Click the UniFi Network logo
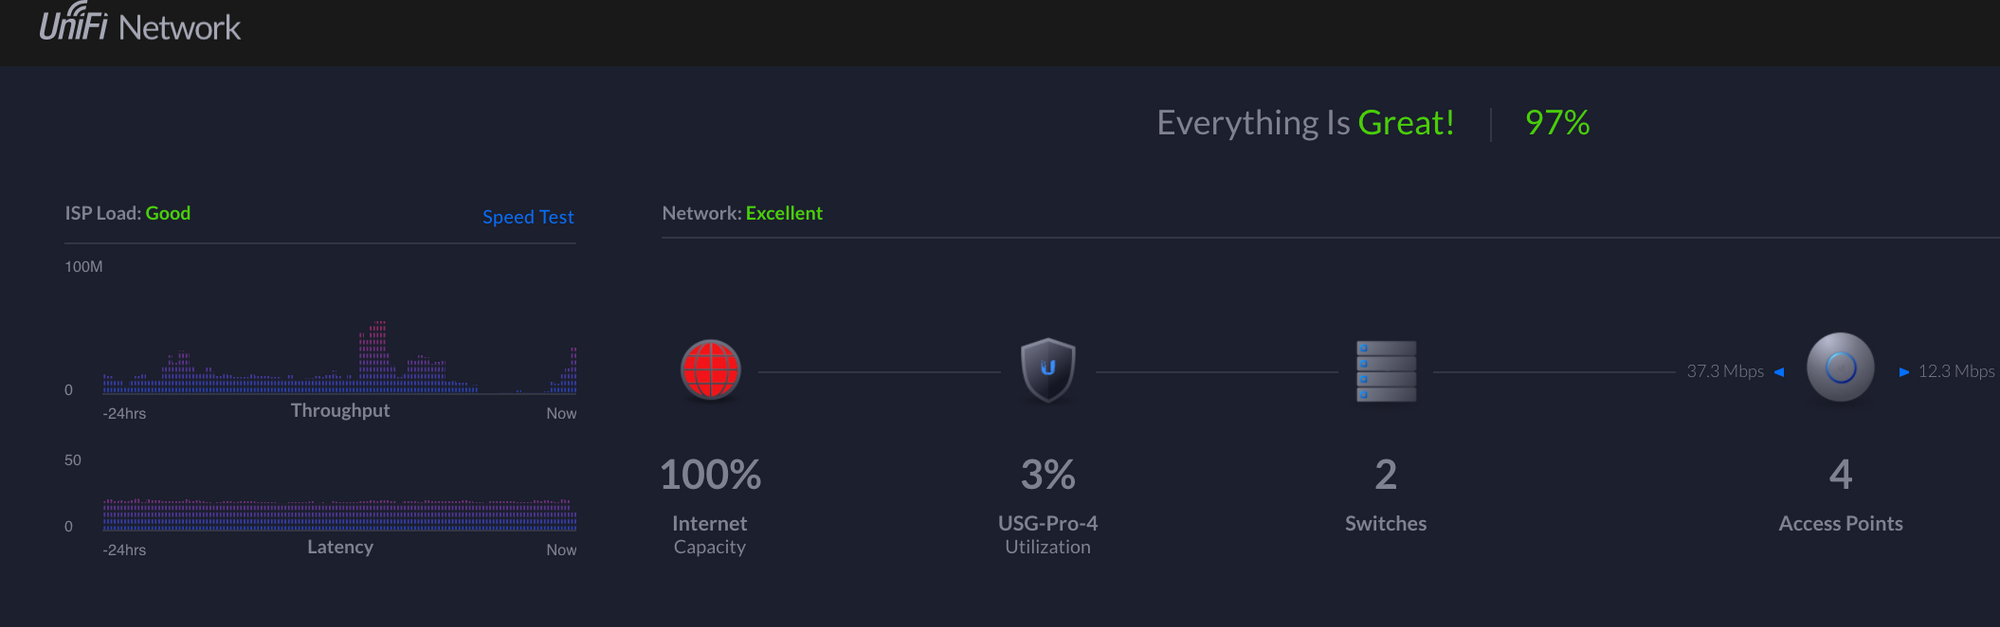 [140, 25]
